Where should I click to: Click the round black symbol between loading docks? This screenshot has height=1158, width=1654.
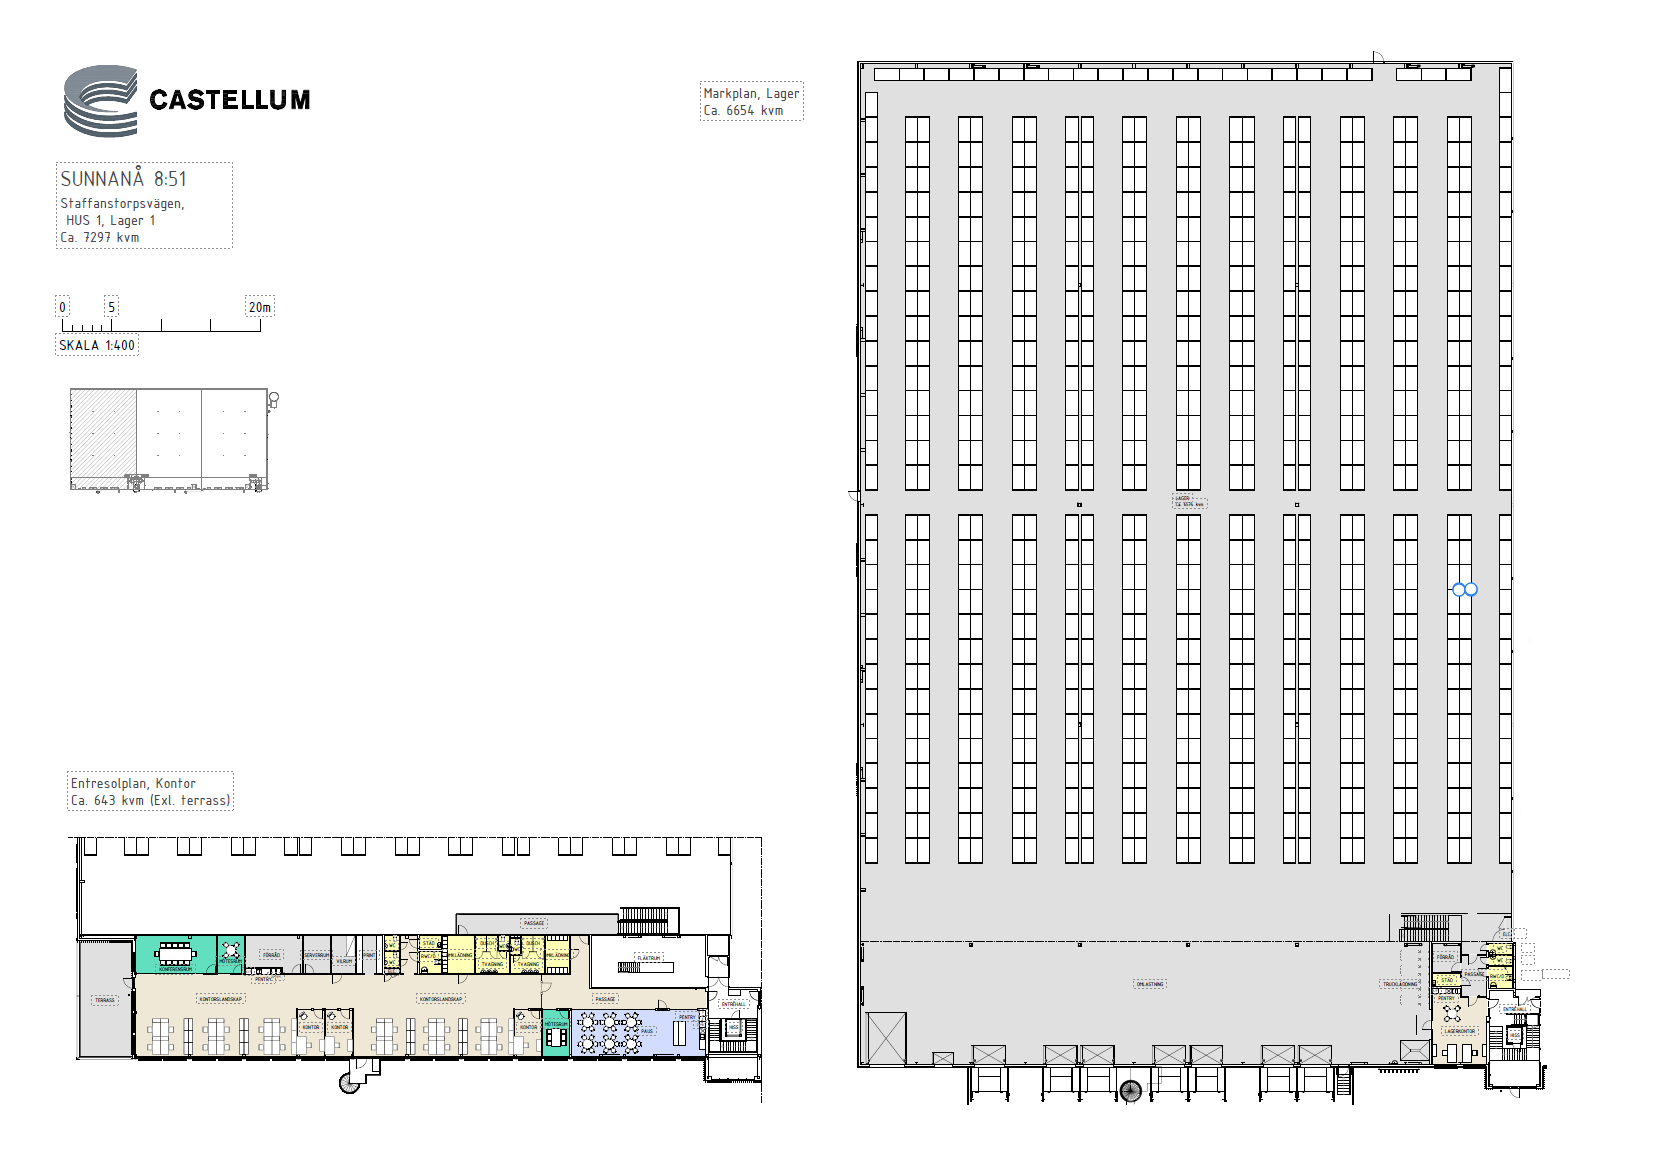click(x=1130, y=1091)
